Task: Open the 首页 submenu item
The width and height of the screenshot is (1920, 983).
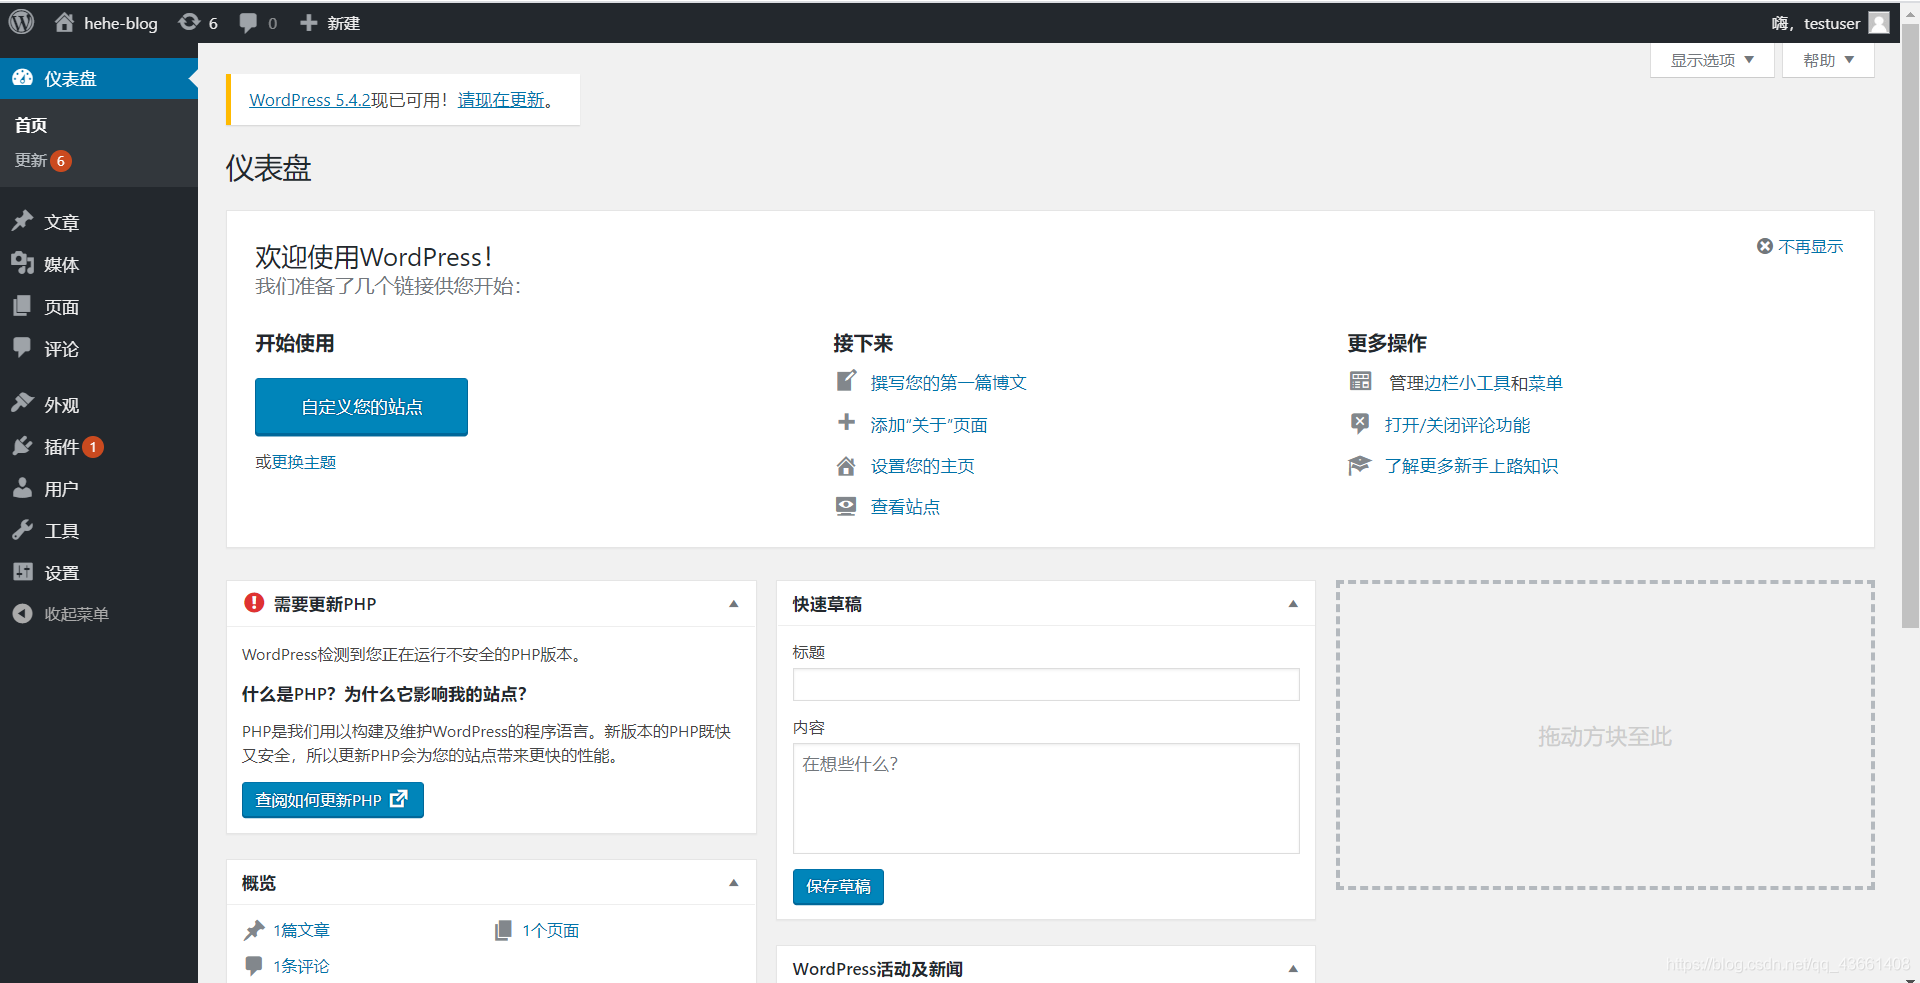Action: pyautogui.click(x=31, y=125)
